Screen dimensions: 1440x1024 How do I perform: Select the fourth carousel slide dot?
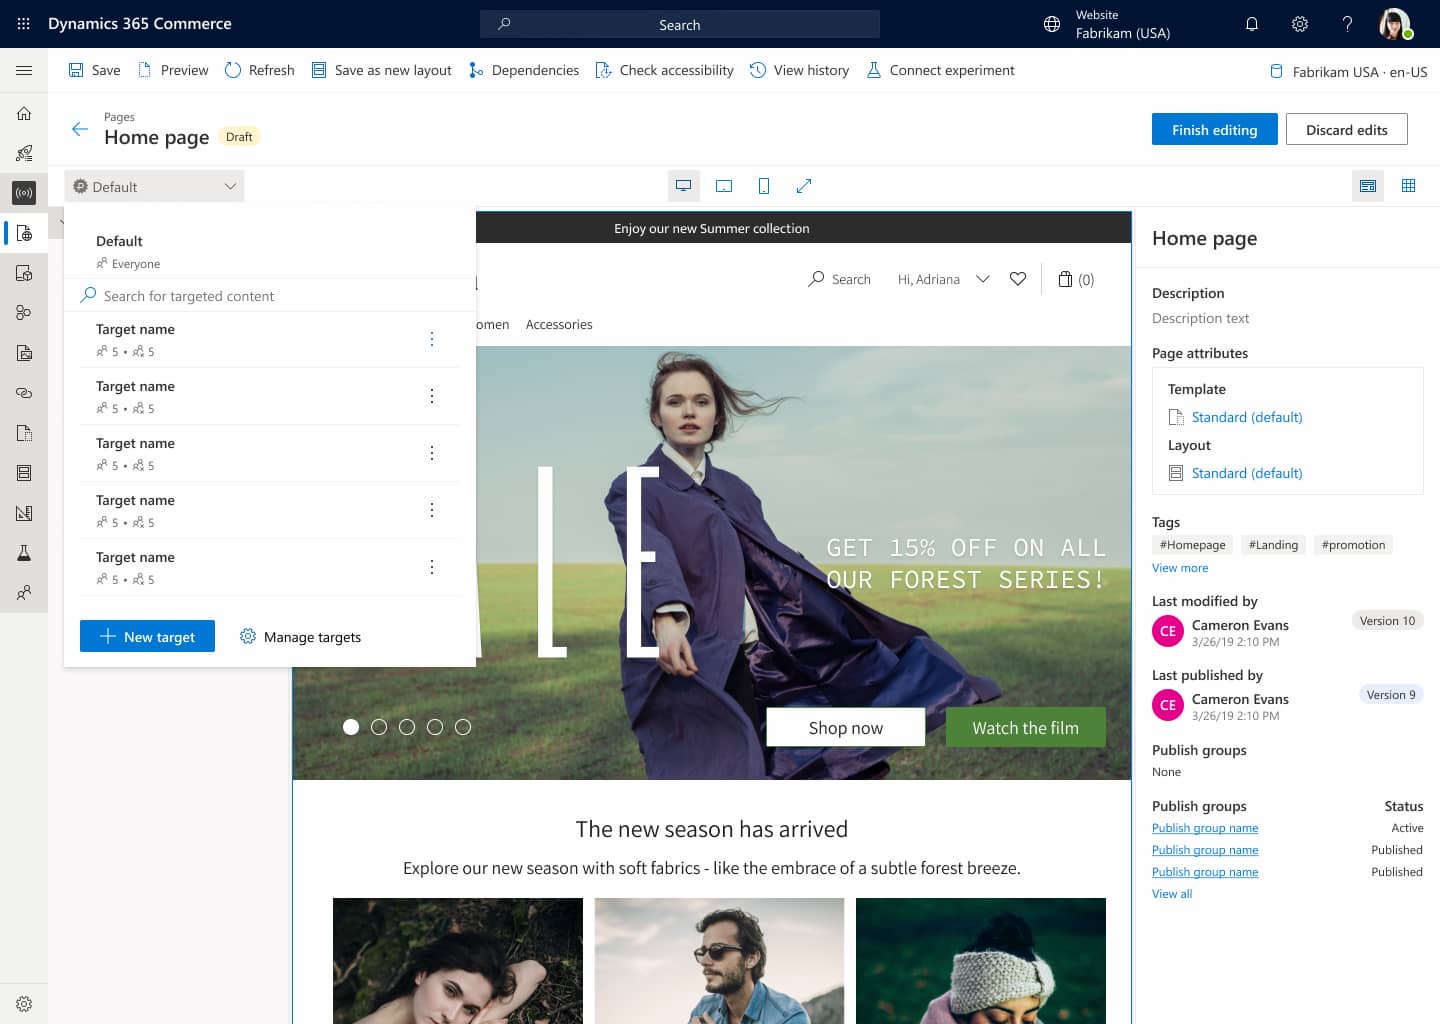435,727
